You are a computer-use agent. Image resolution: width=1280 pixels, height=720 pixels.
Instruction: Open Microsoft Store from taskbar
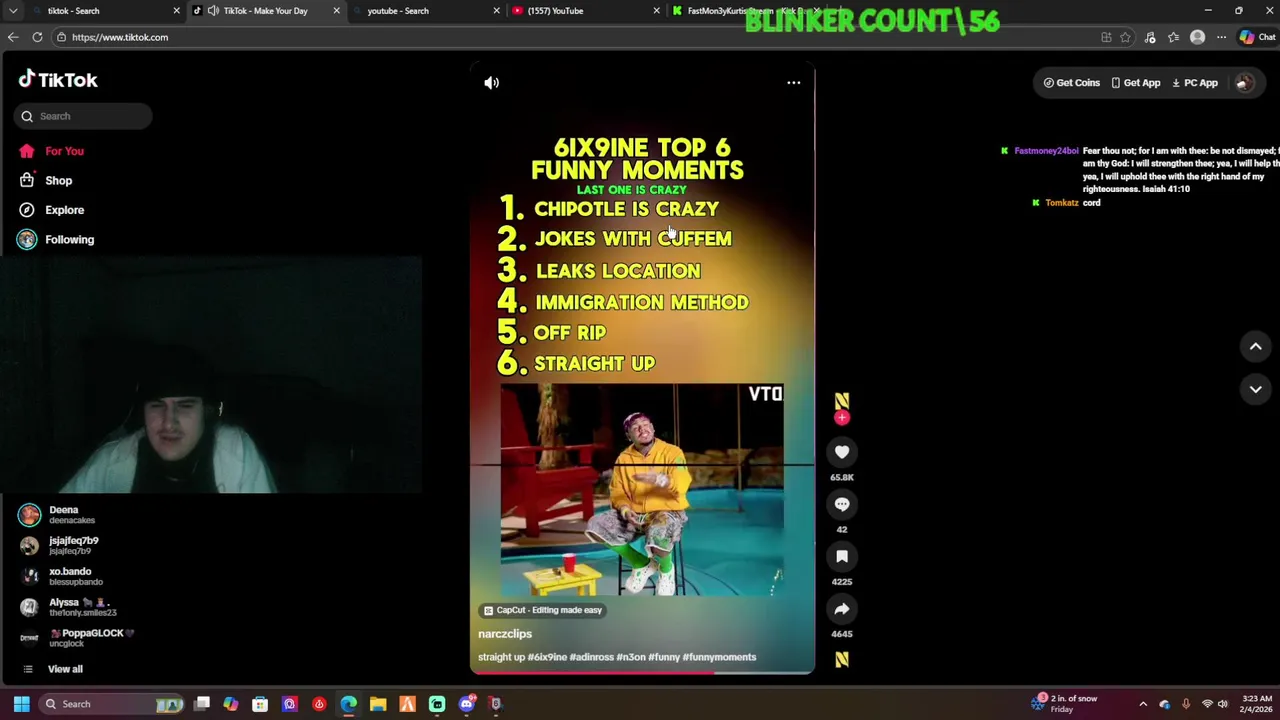click(x=260, y=704)
